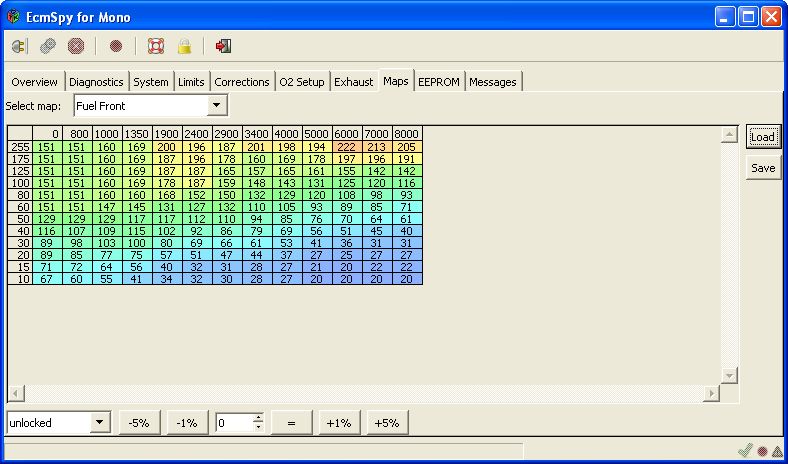Open the Diagnostics tab

coord(96,82)
